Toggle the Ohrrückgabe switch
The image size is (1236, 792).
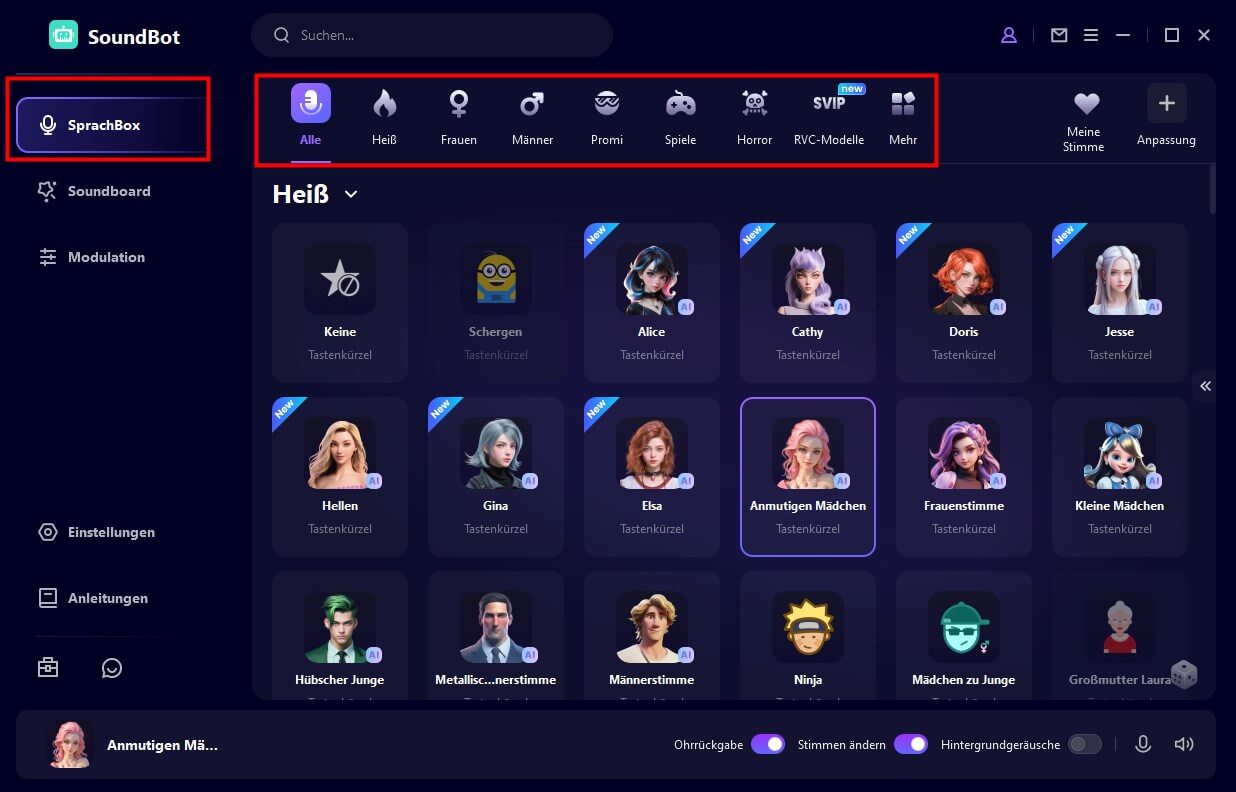pyautogui.click(x=768, y=744)
